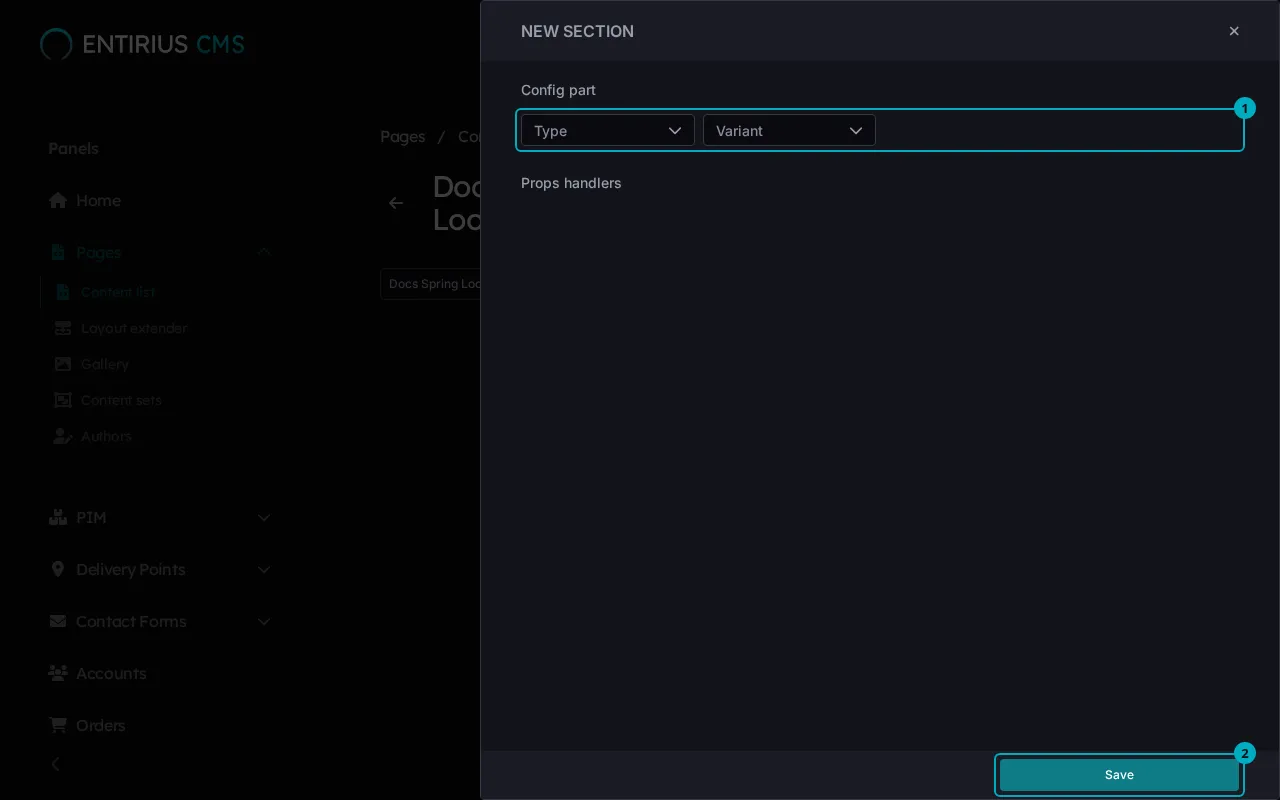The width and height of the screenshot is (1280, 800).
Task: Open the Authors item
Action: tap(106, 436)
